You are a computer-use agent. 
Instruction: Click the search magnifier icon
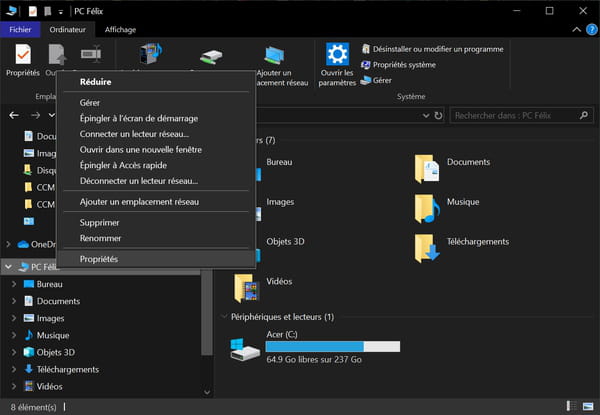[584, 115]
